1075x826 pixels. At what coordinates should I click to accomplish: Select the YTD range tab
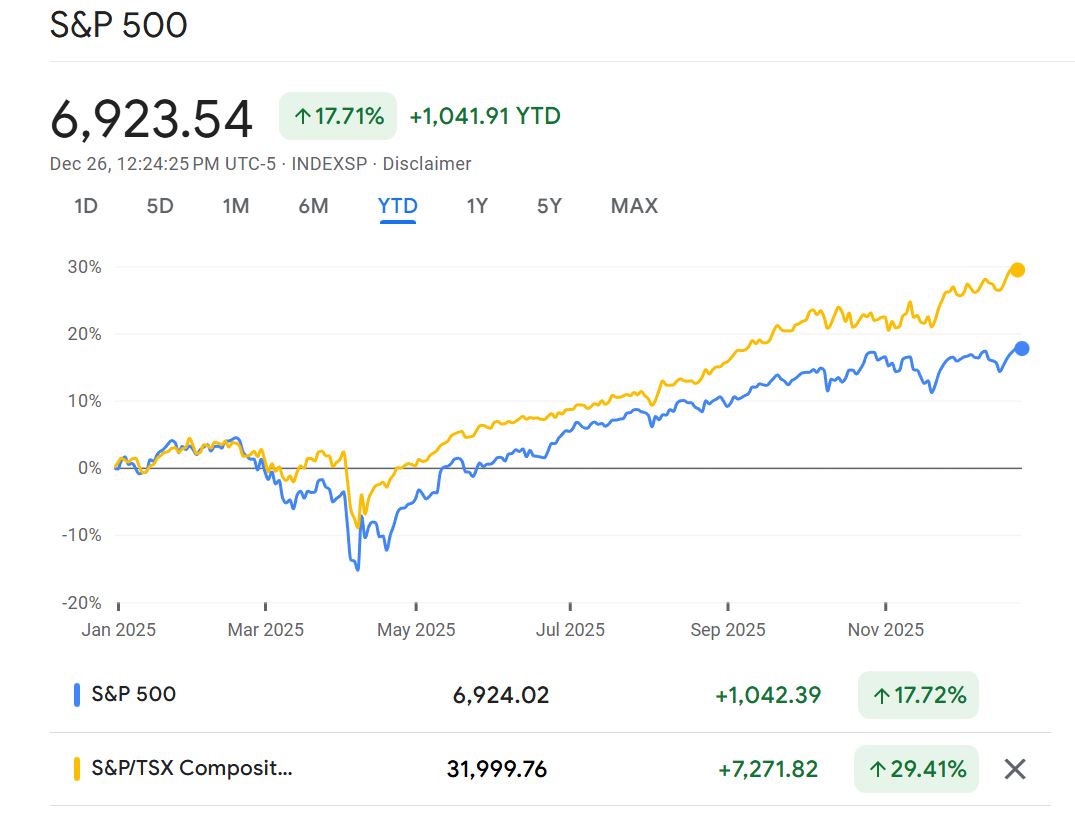pos(397,206)
